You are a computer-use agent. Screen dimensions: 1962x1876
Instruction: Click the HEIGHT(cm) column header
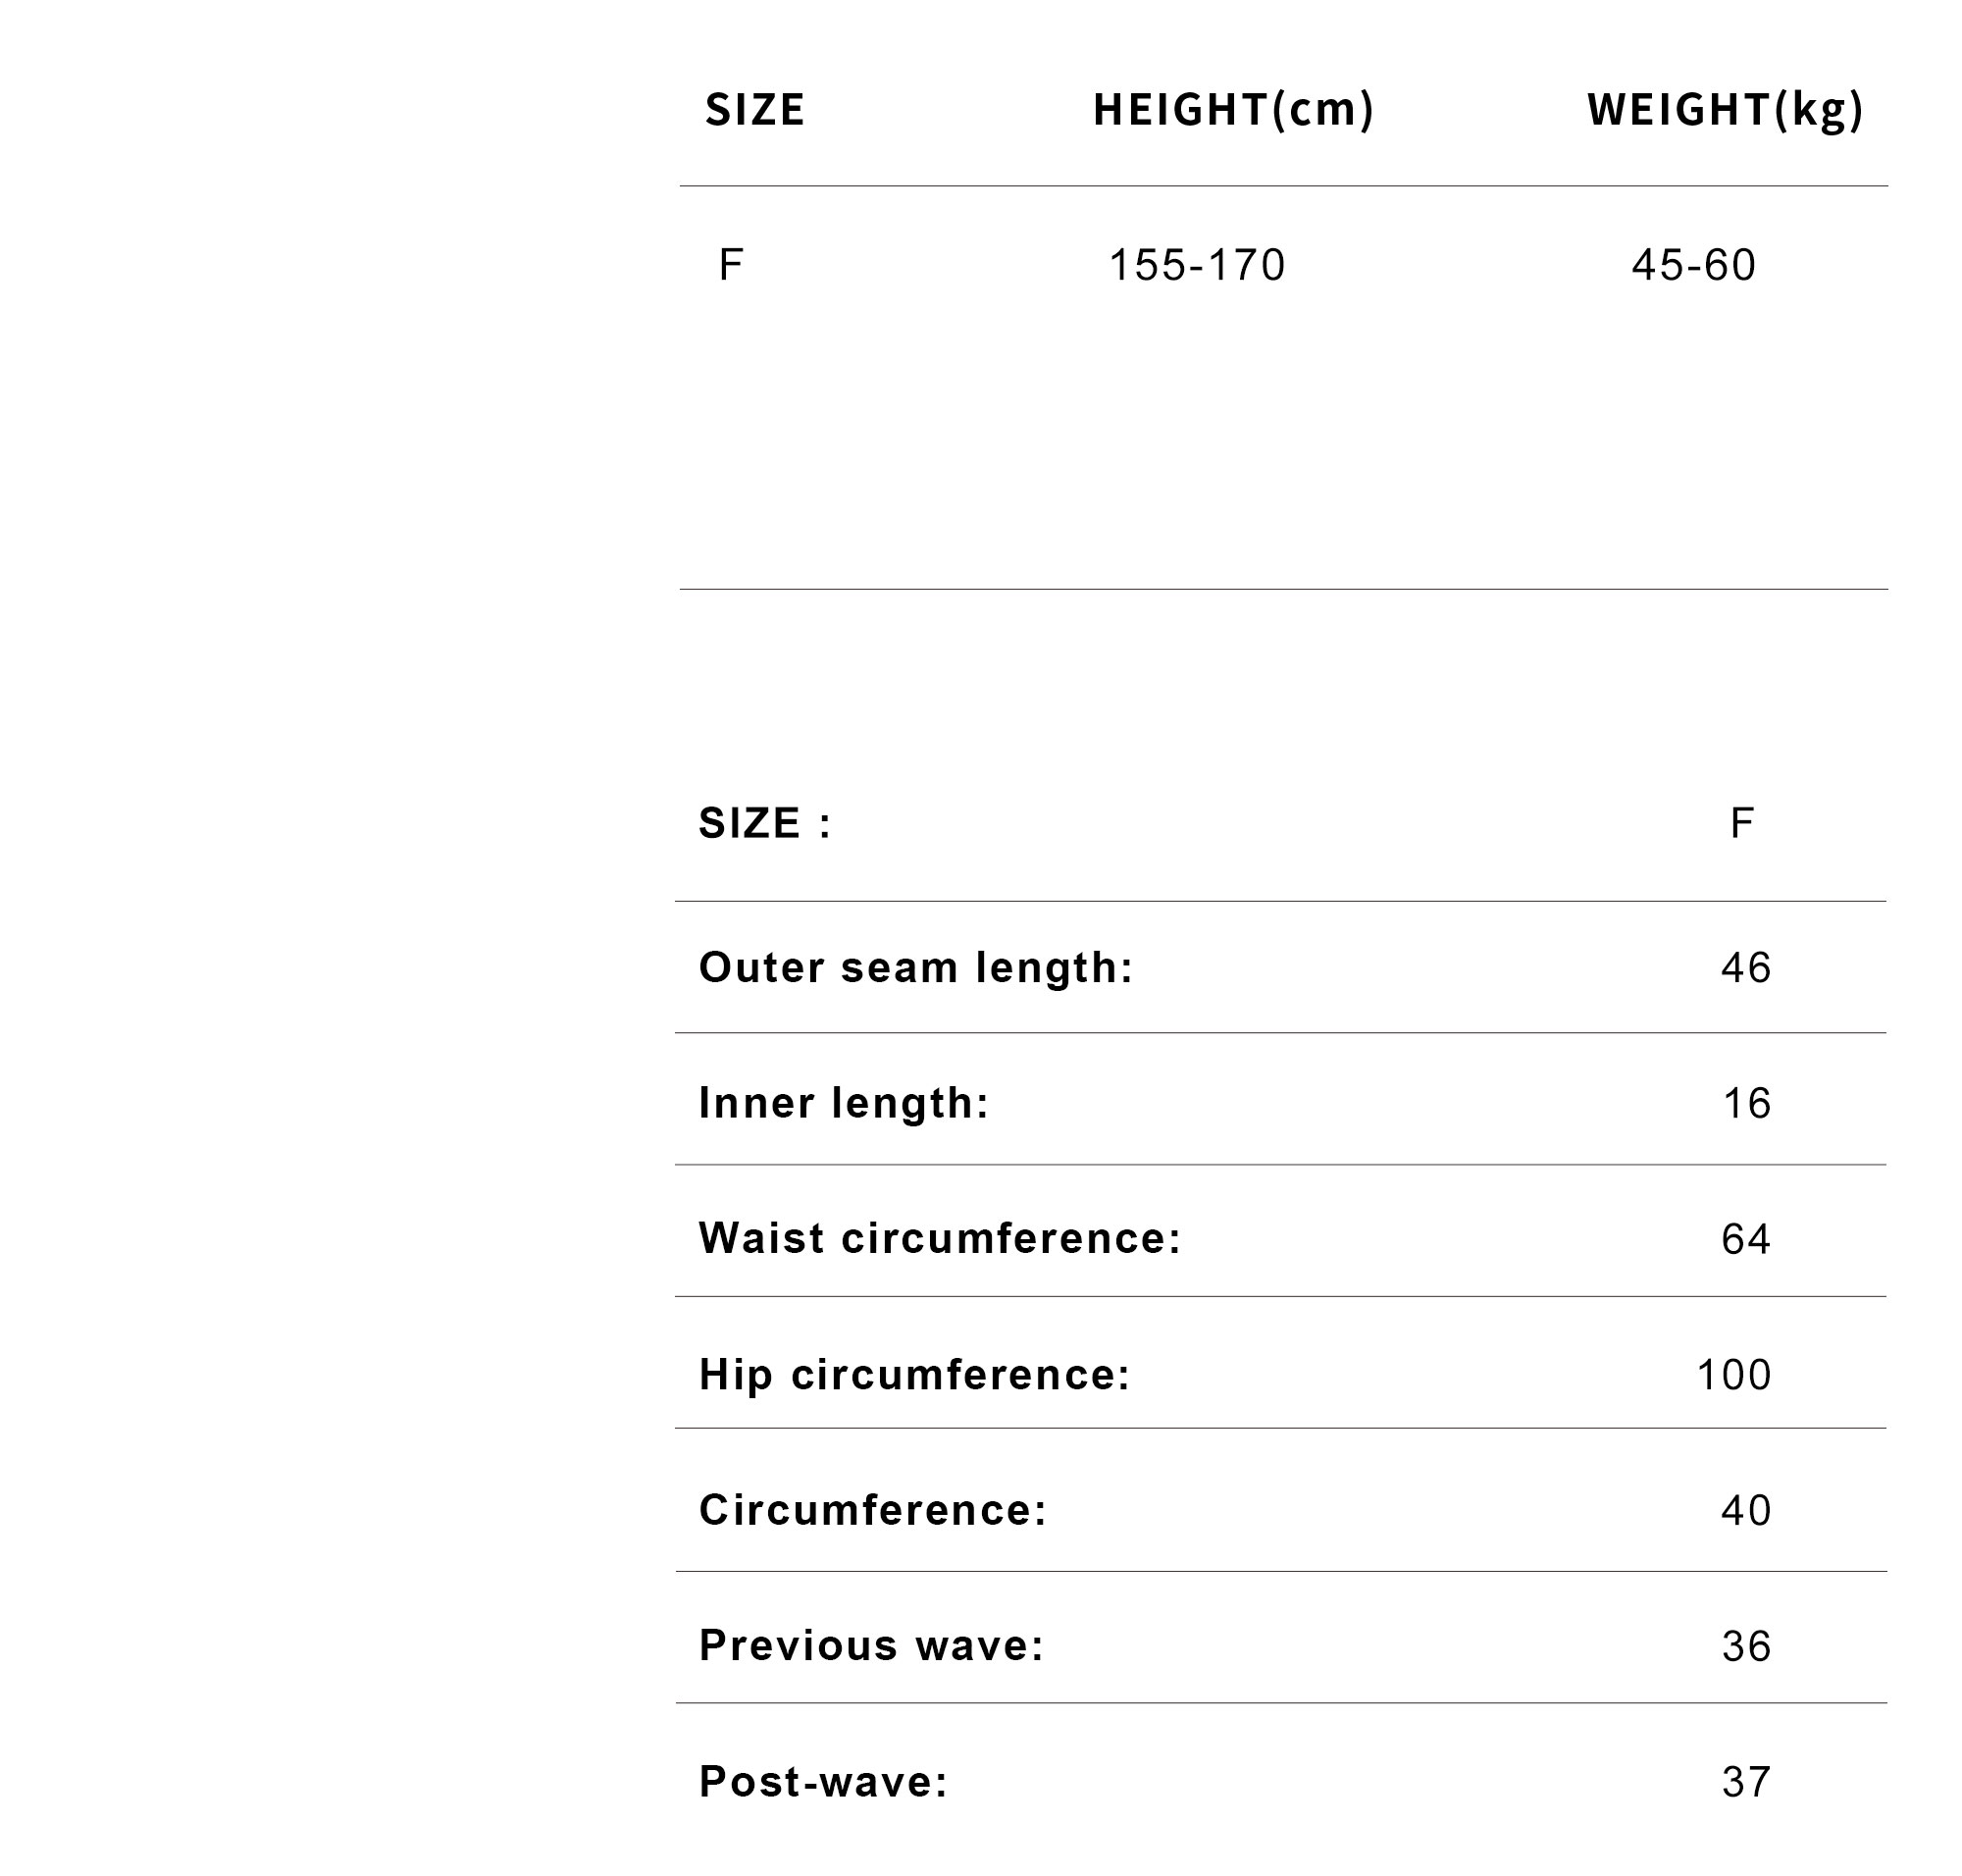point(1233,110)
